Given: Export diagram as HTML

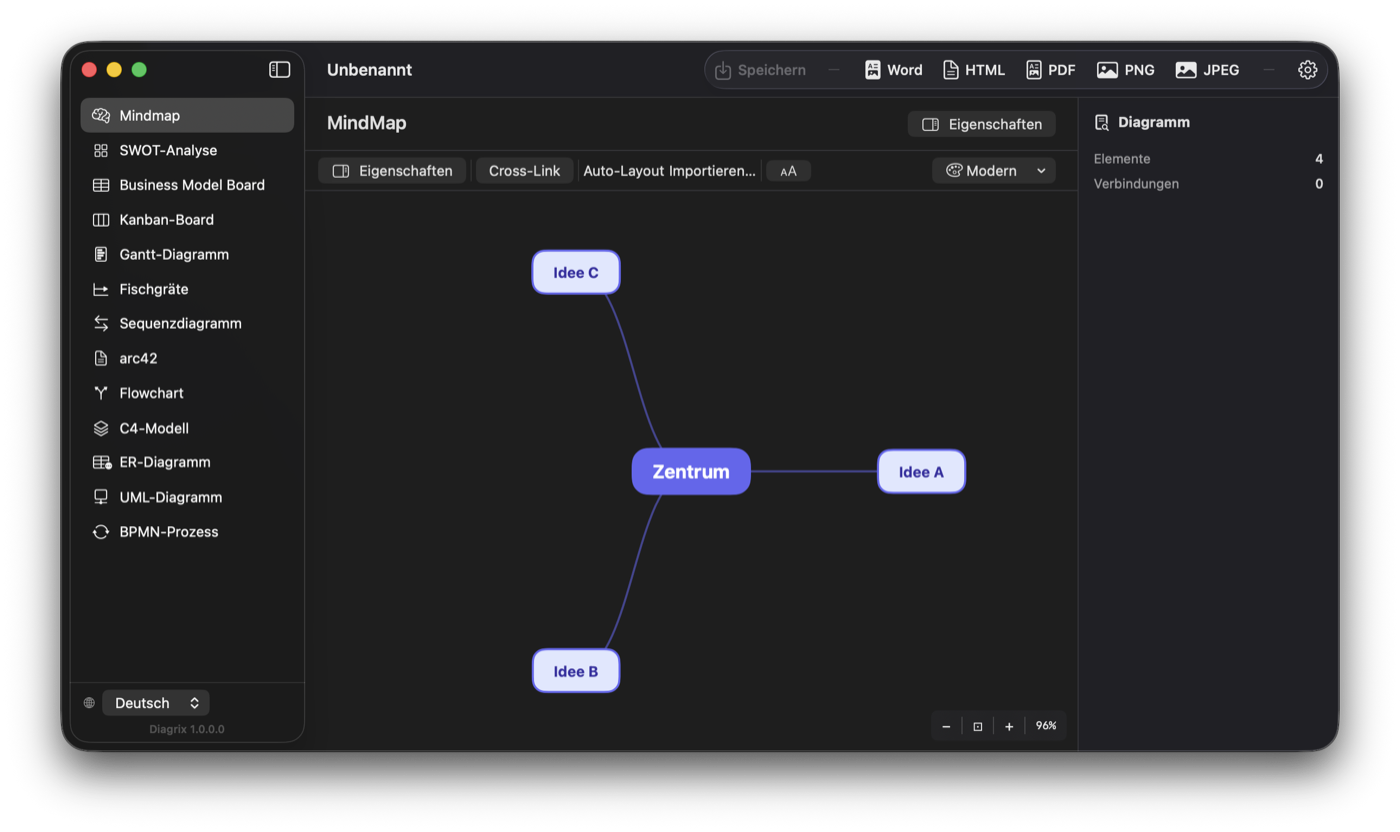Looking at the screenshot, I should 973,70.
